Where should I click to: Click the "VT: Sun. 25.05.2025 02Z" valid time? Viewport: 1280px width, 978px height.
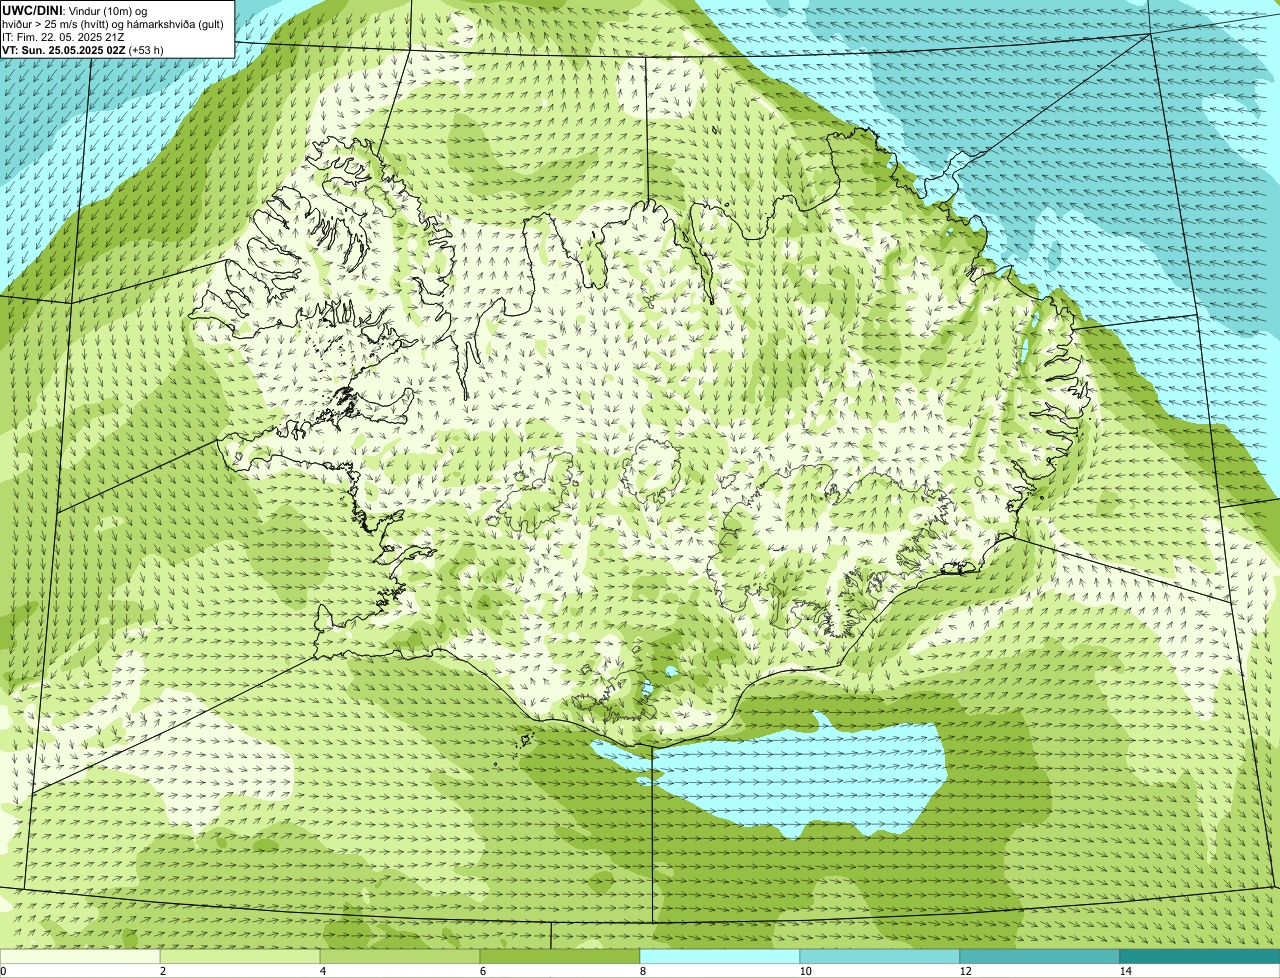63,49
